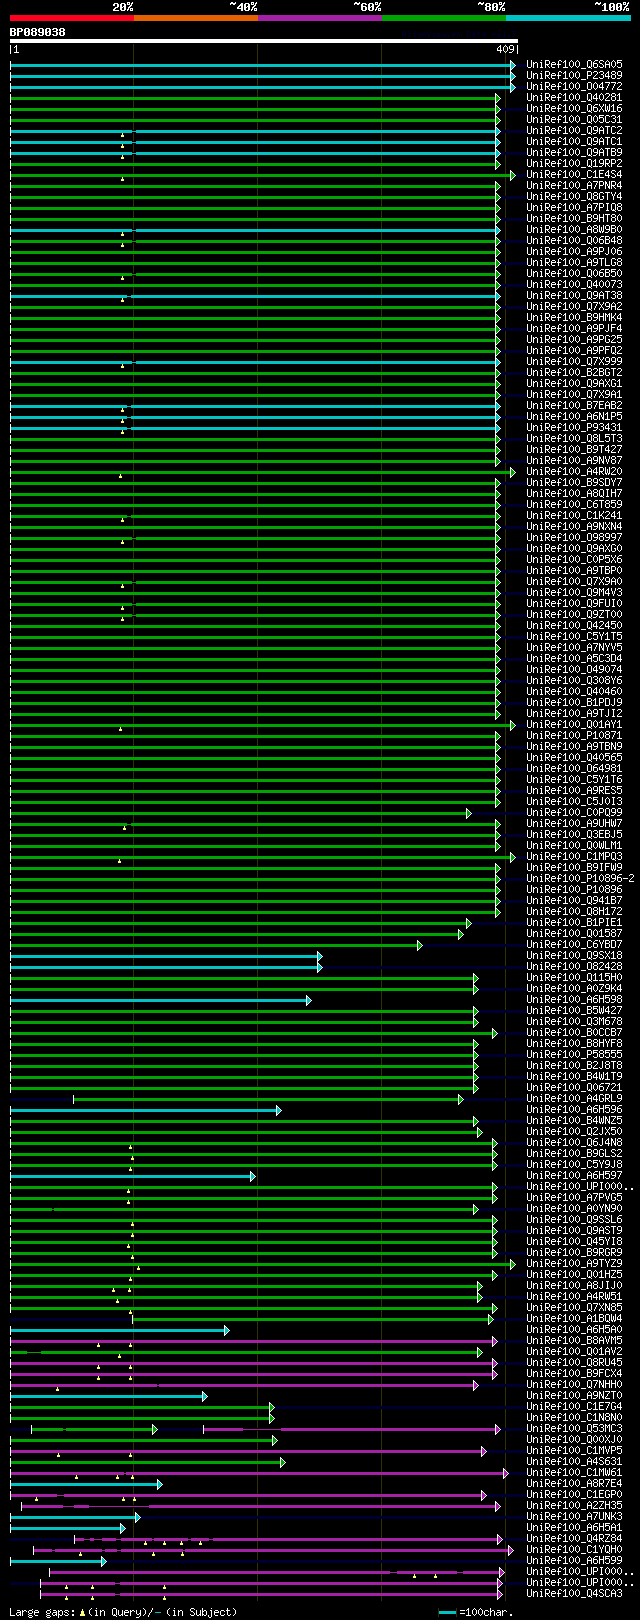Click the Large gaps legend text
Screen dimensions: 640x1620
click(x=123, y=1612)
